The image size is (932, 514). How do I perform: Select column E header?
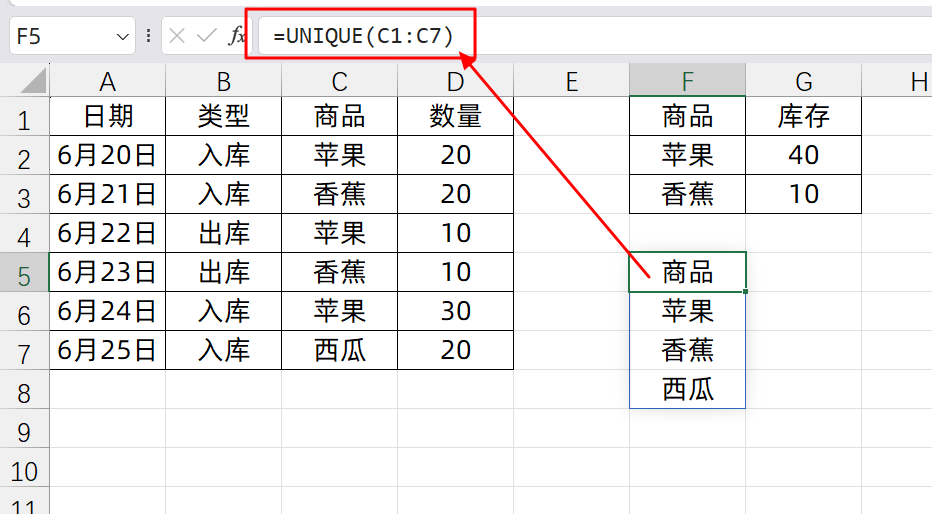pyautogui.click(x=571, y=81)
